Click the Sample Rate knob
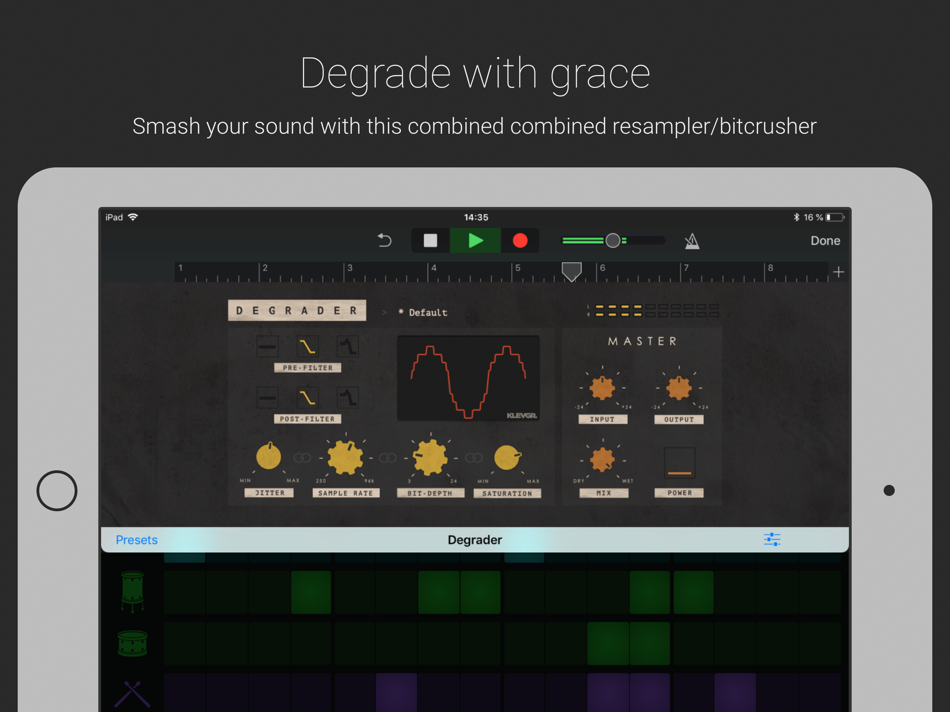Image resolution: width=950 pixels, height=712 pixels. [x=345, y=457]
